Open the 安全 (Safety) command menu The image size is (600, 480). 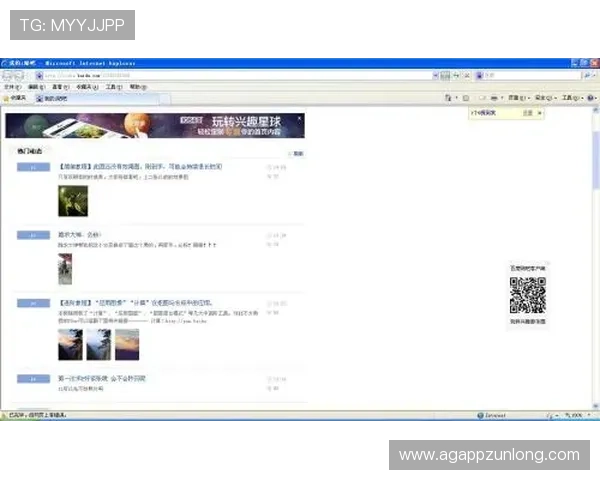point(546,98)
